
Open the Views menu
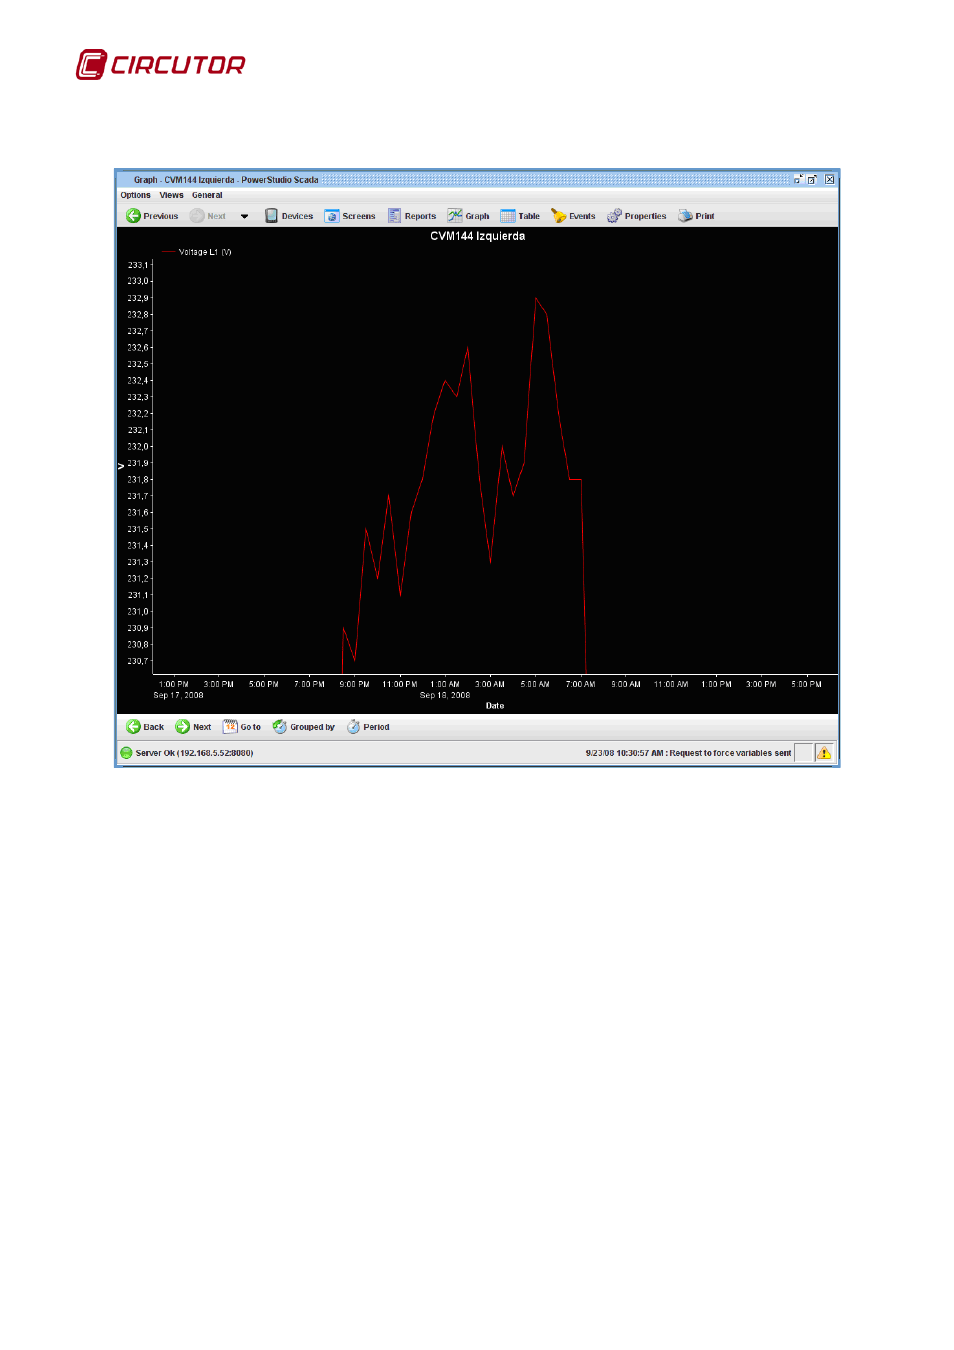(172, 195)
